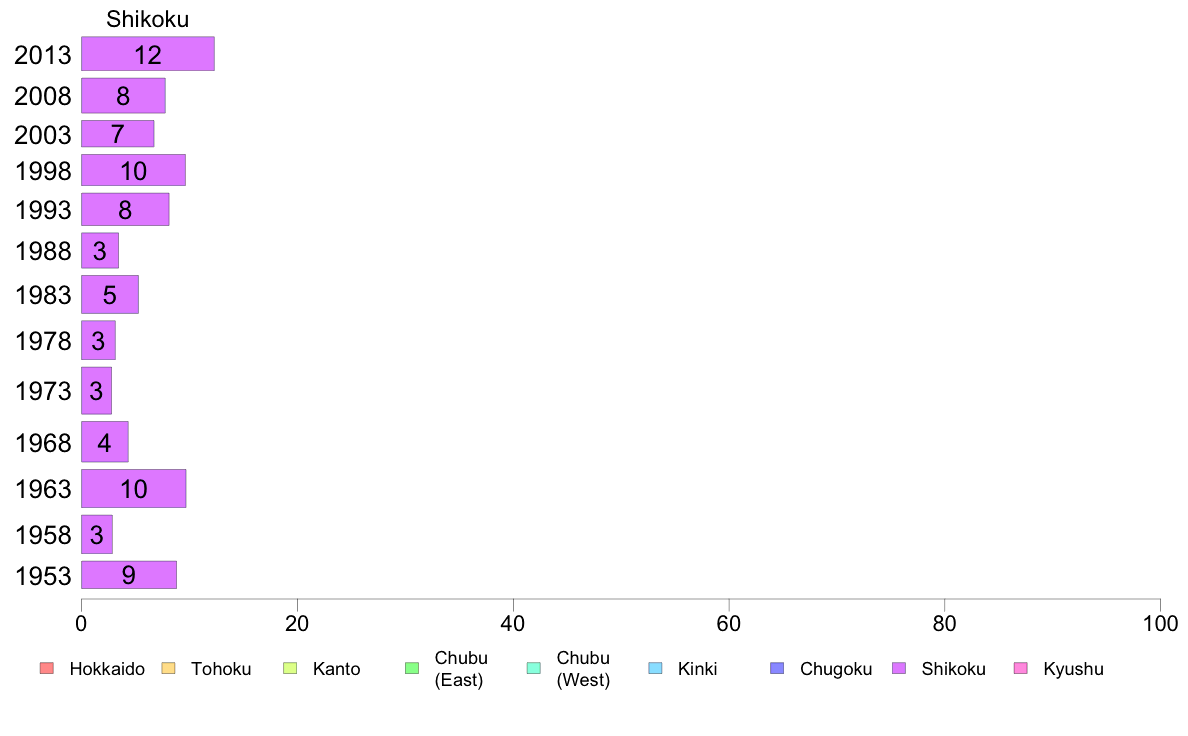Click the Shikoku column title
The height and width of the screenshot is (736, 1188).
click(x=148, y=19)
